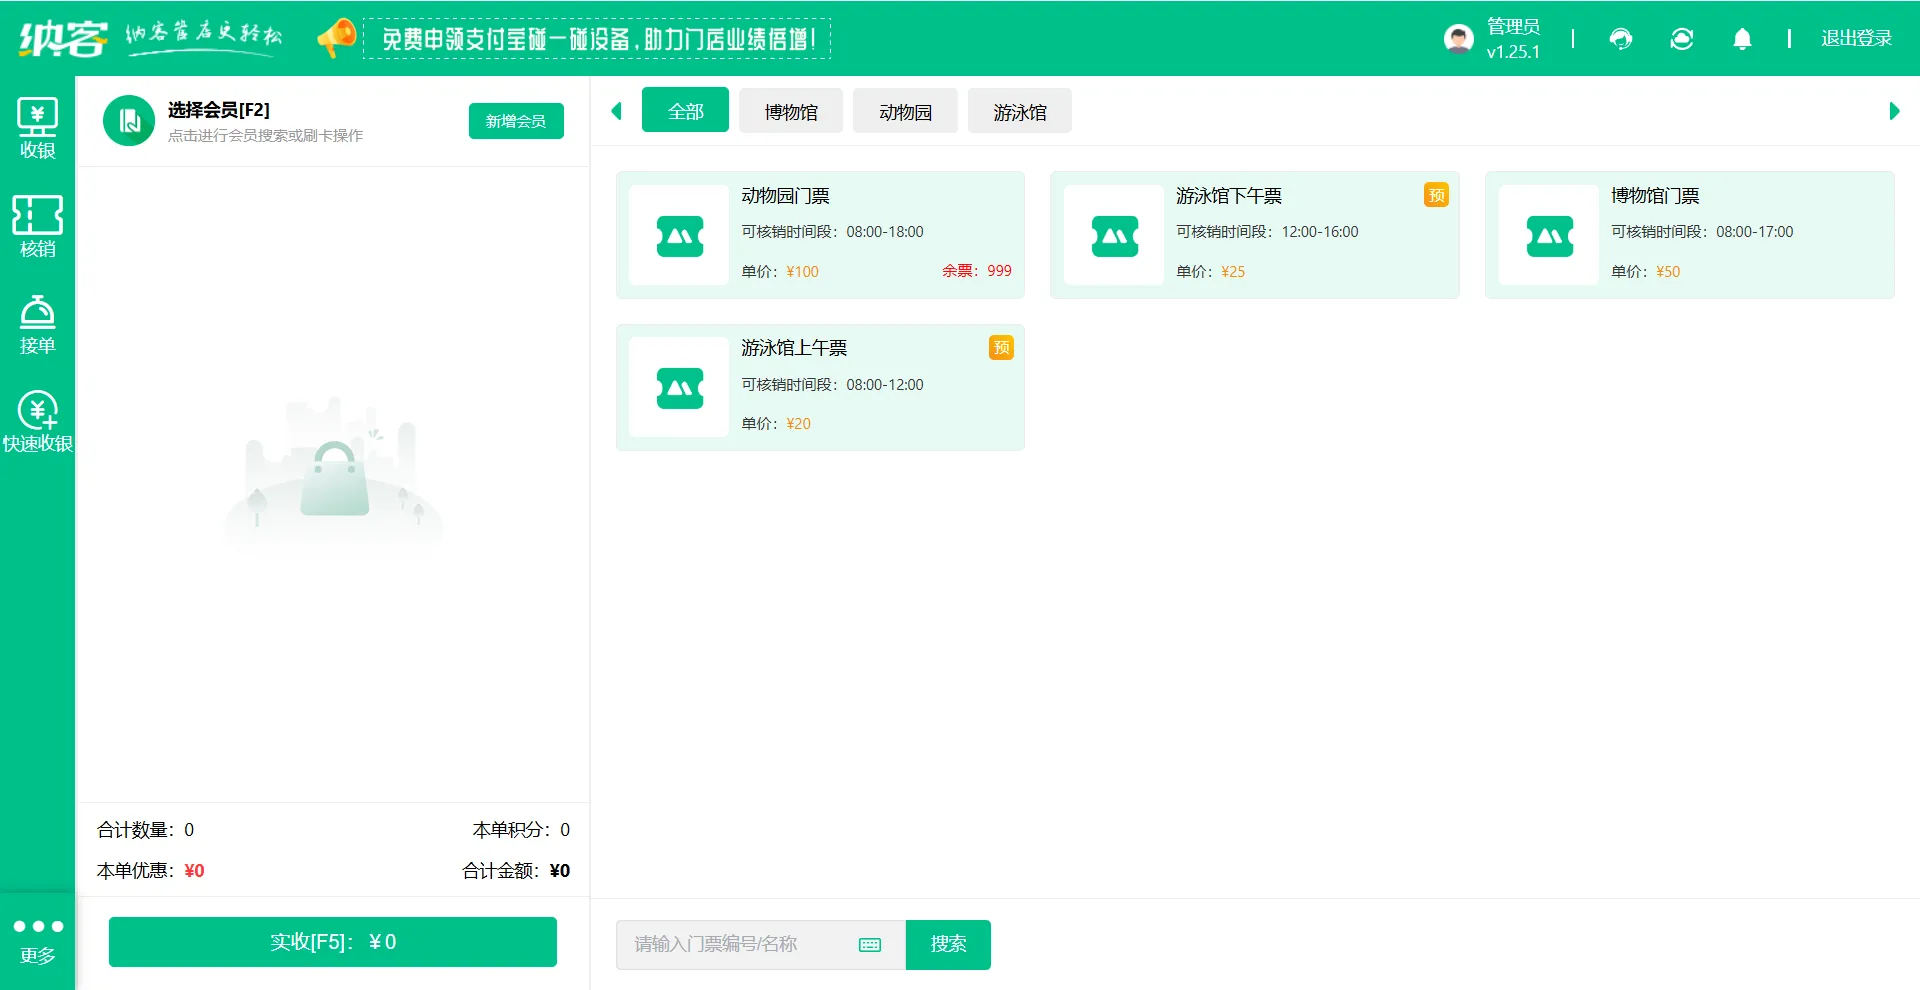The width and height of the screenshot is (1920, 990).
Task: Open the 收银 cashier sidebar icon
Action: pos(37,128)
